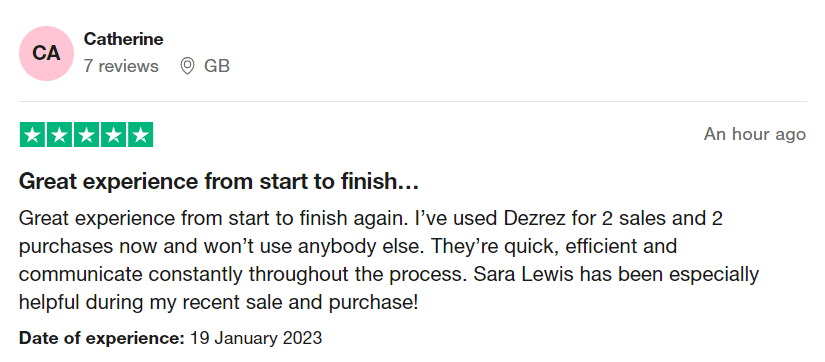Viewport: 825px width, 362px height.
Task: Select the third green rating star
Action: [86, 135]
